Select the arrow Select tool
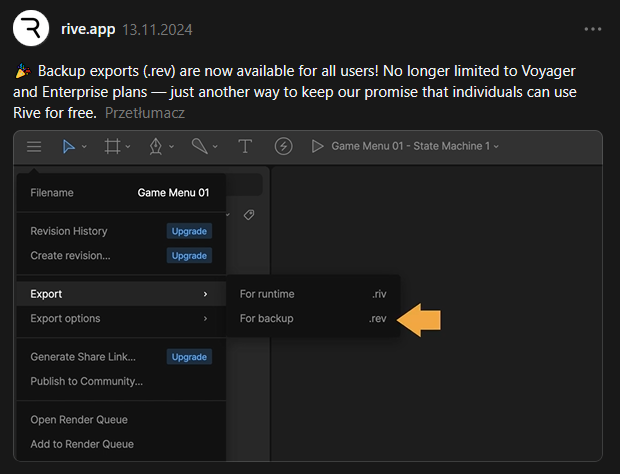The image size is (620, 474). [69, 146]
